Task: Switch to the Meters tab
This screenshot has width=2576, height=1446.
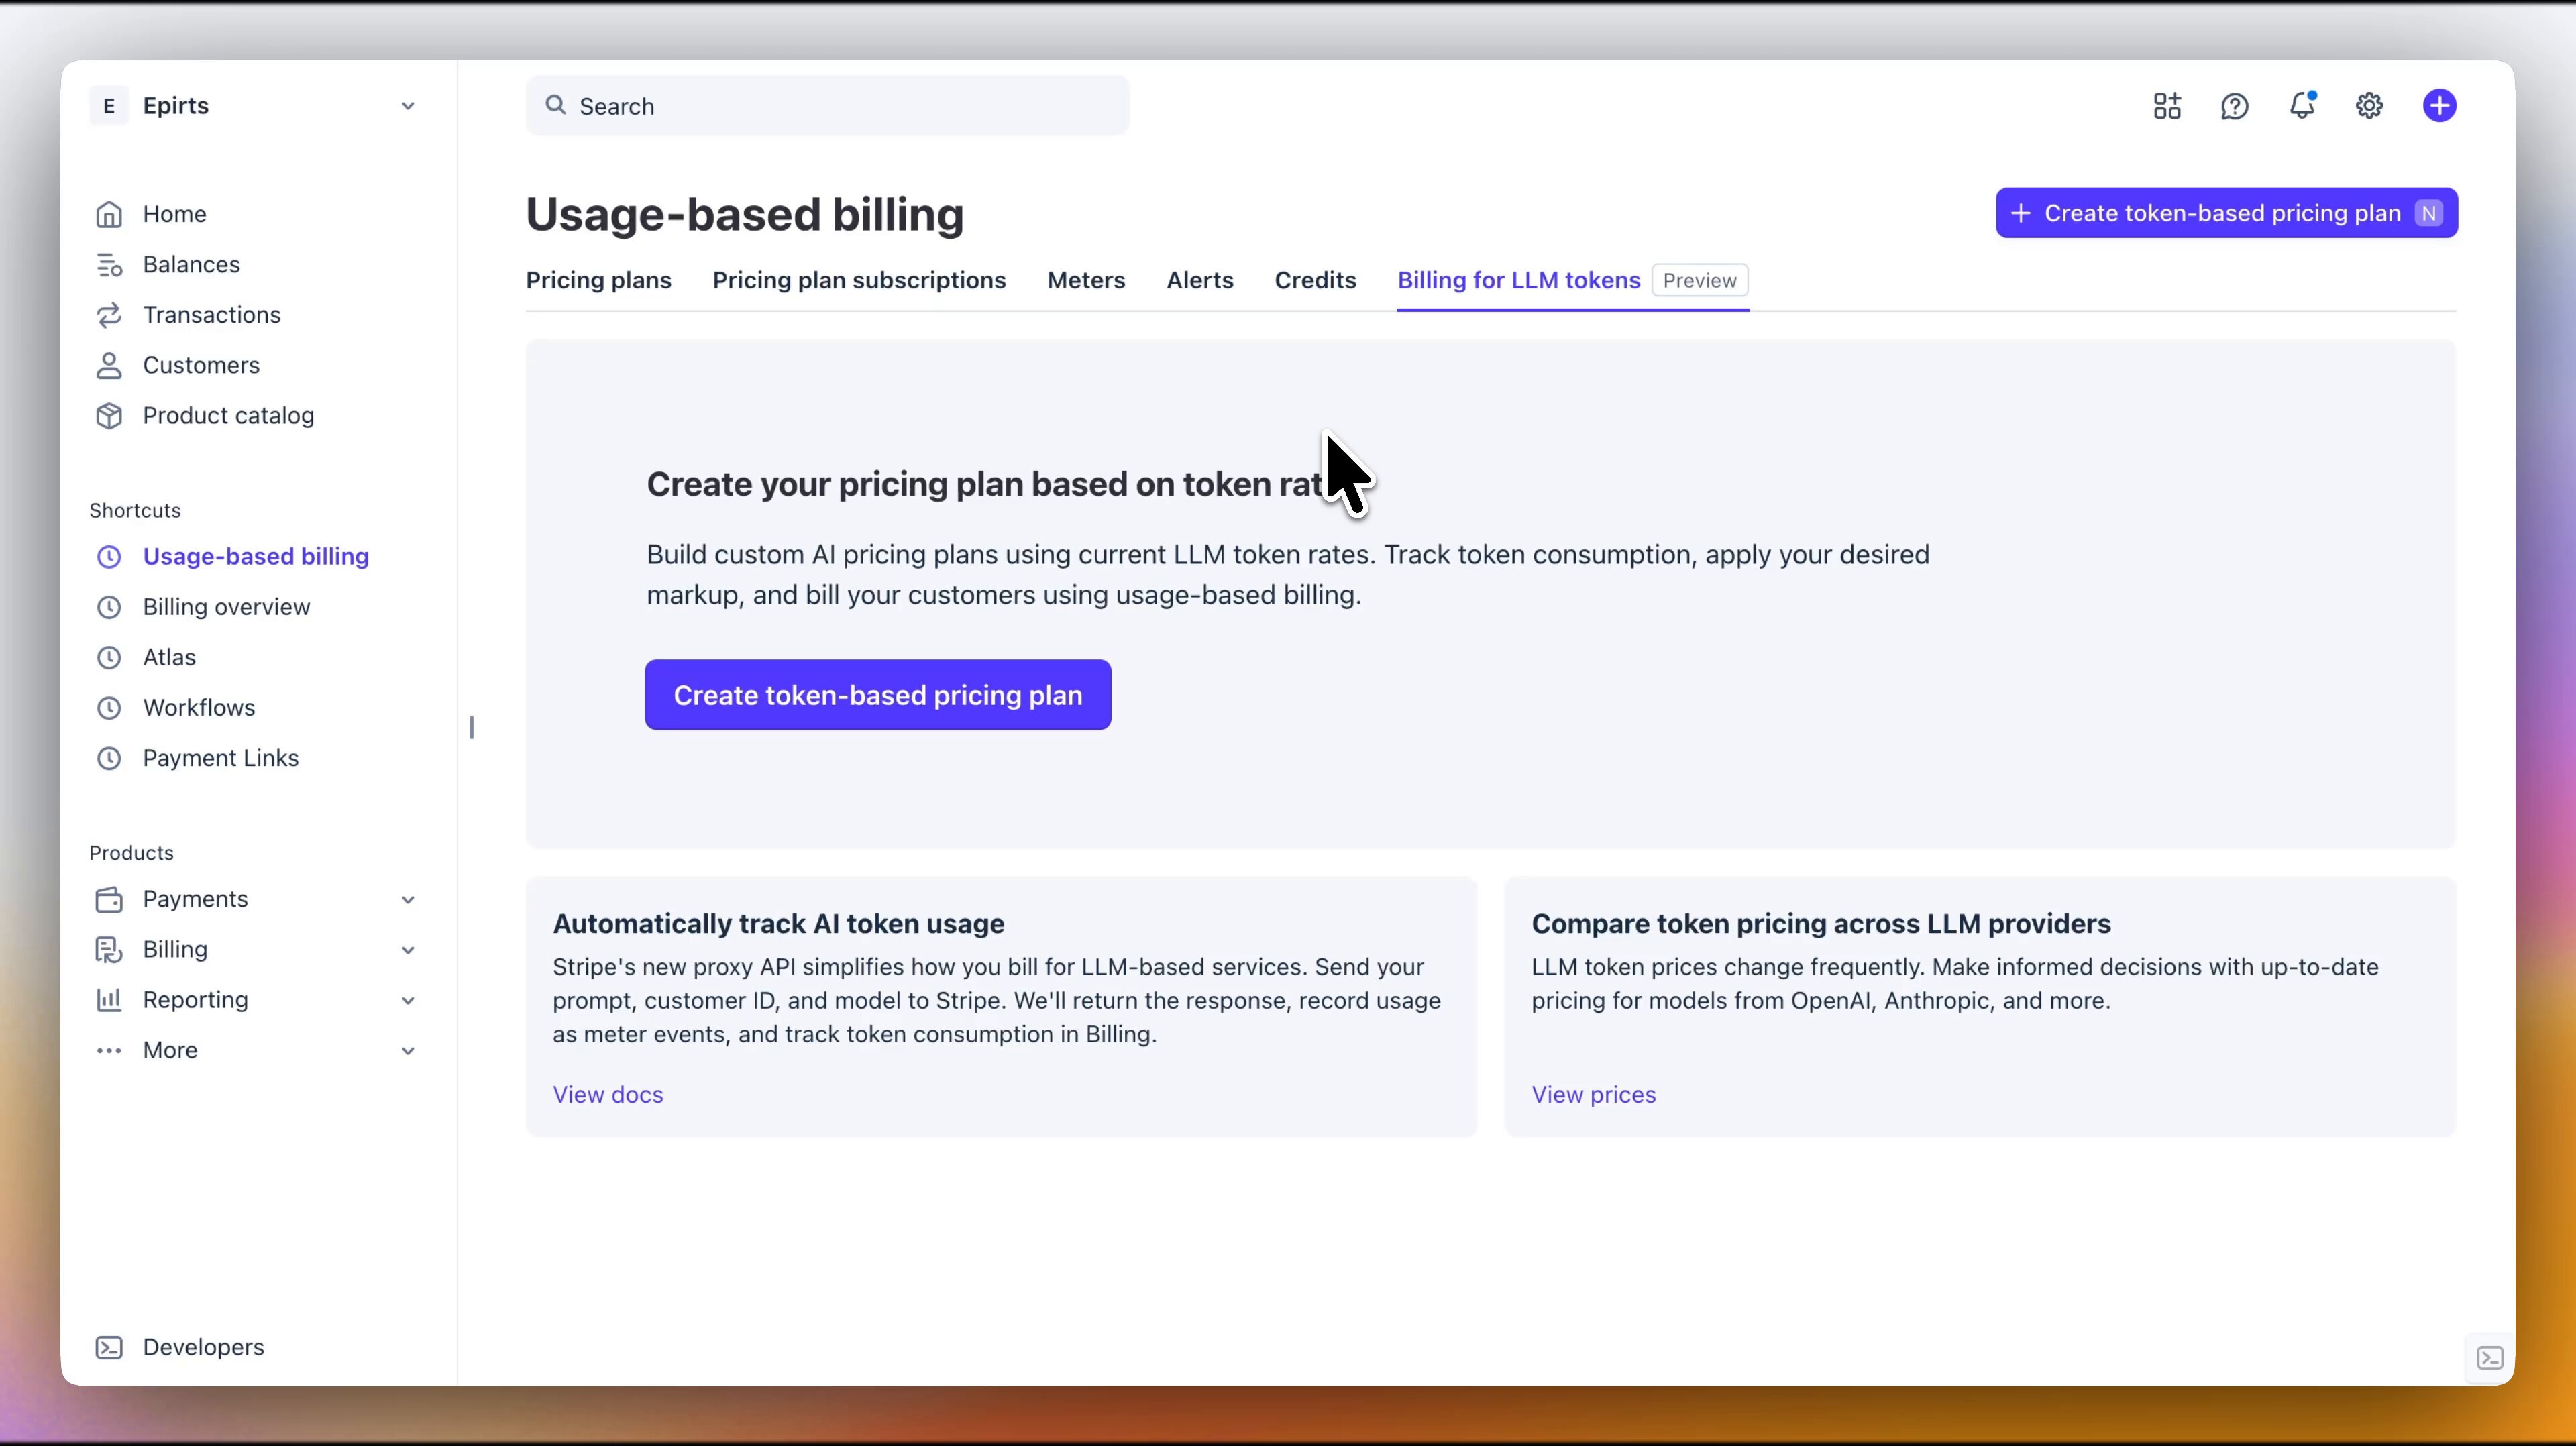Action: coord(1086,281)
